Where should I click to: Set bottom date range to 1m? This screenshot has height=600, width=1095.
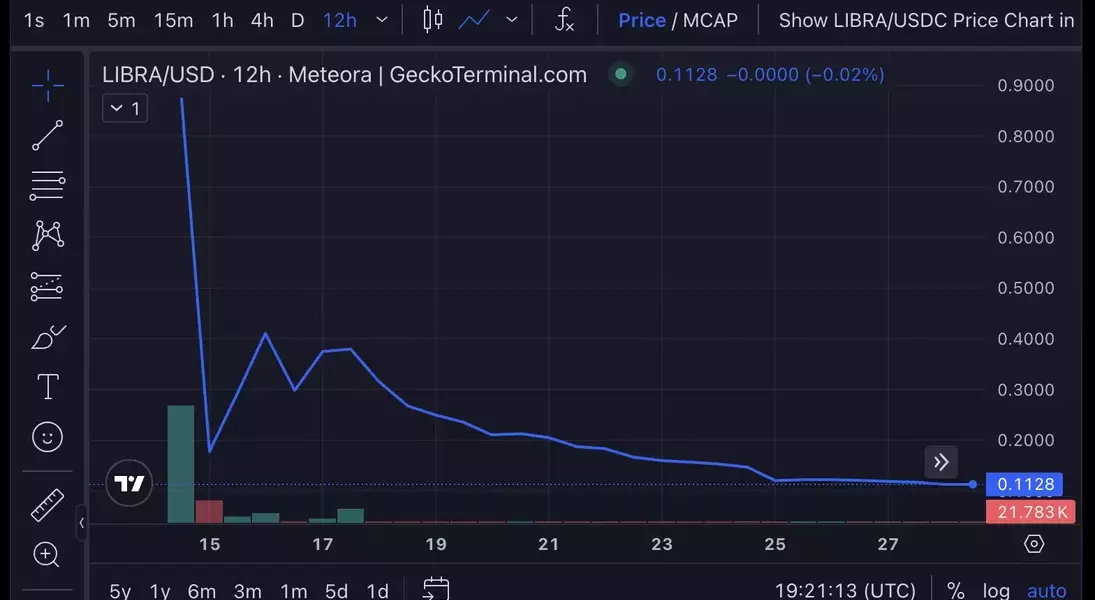point(294,592)
